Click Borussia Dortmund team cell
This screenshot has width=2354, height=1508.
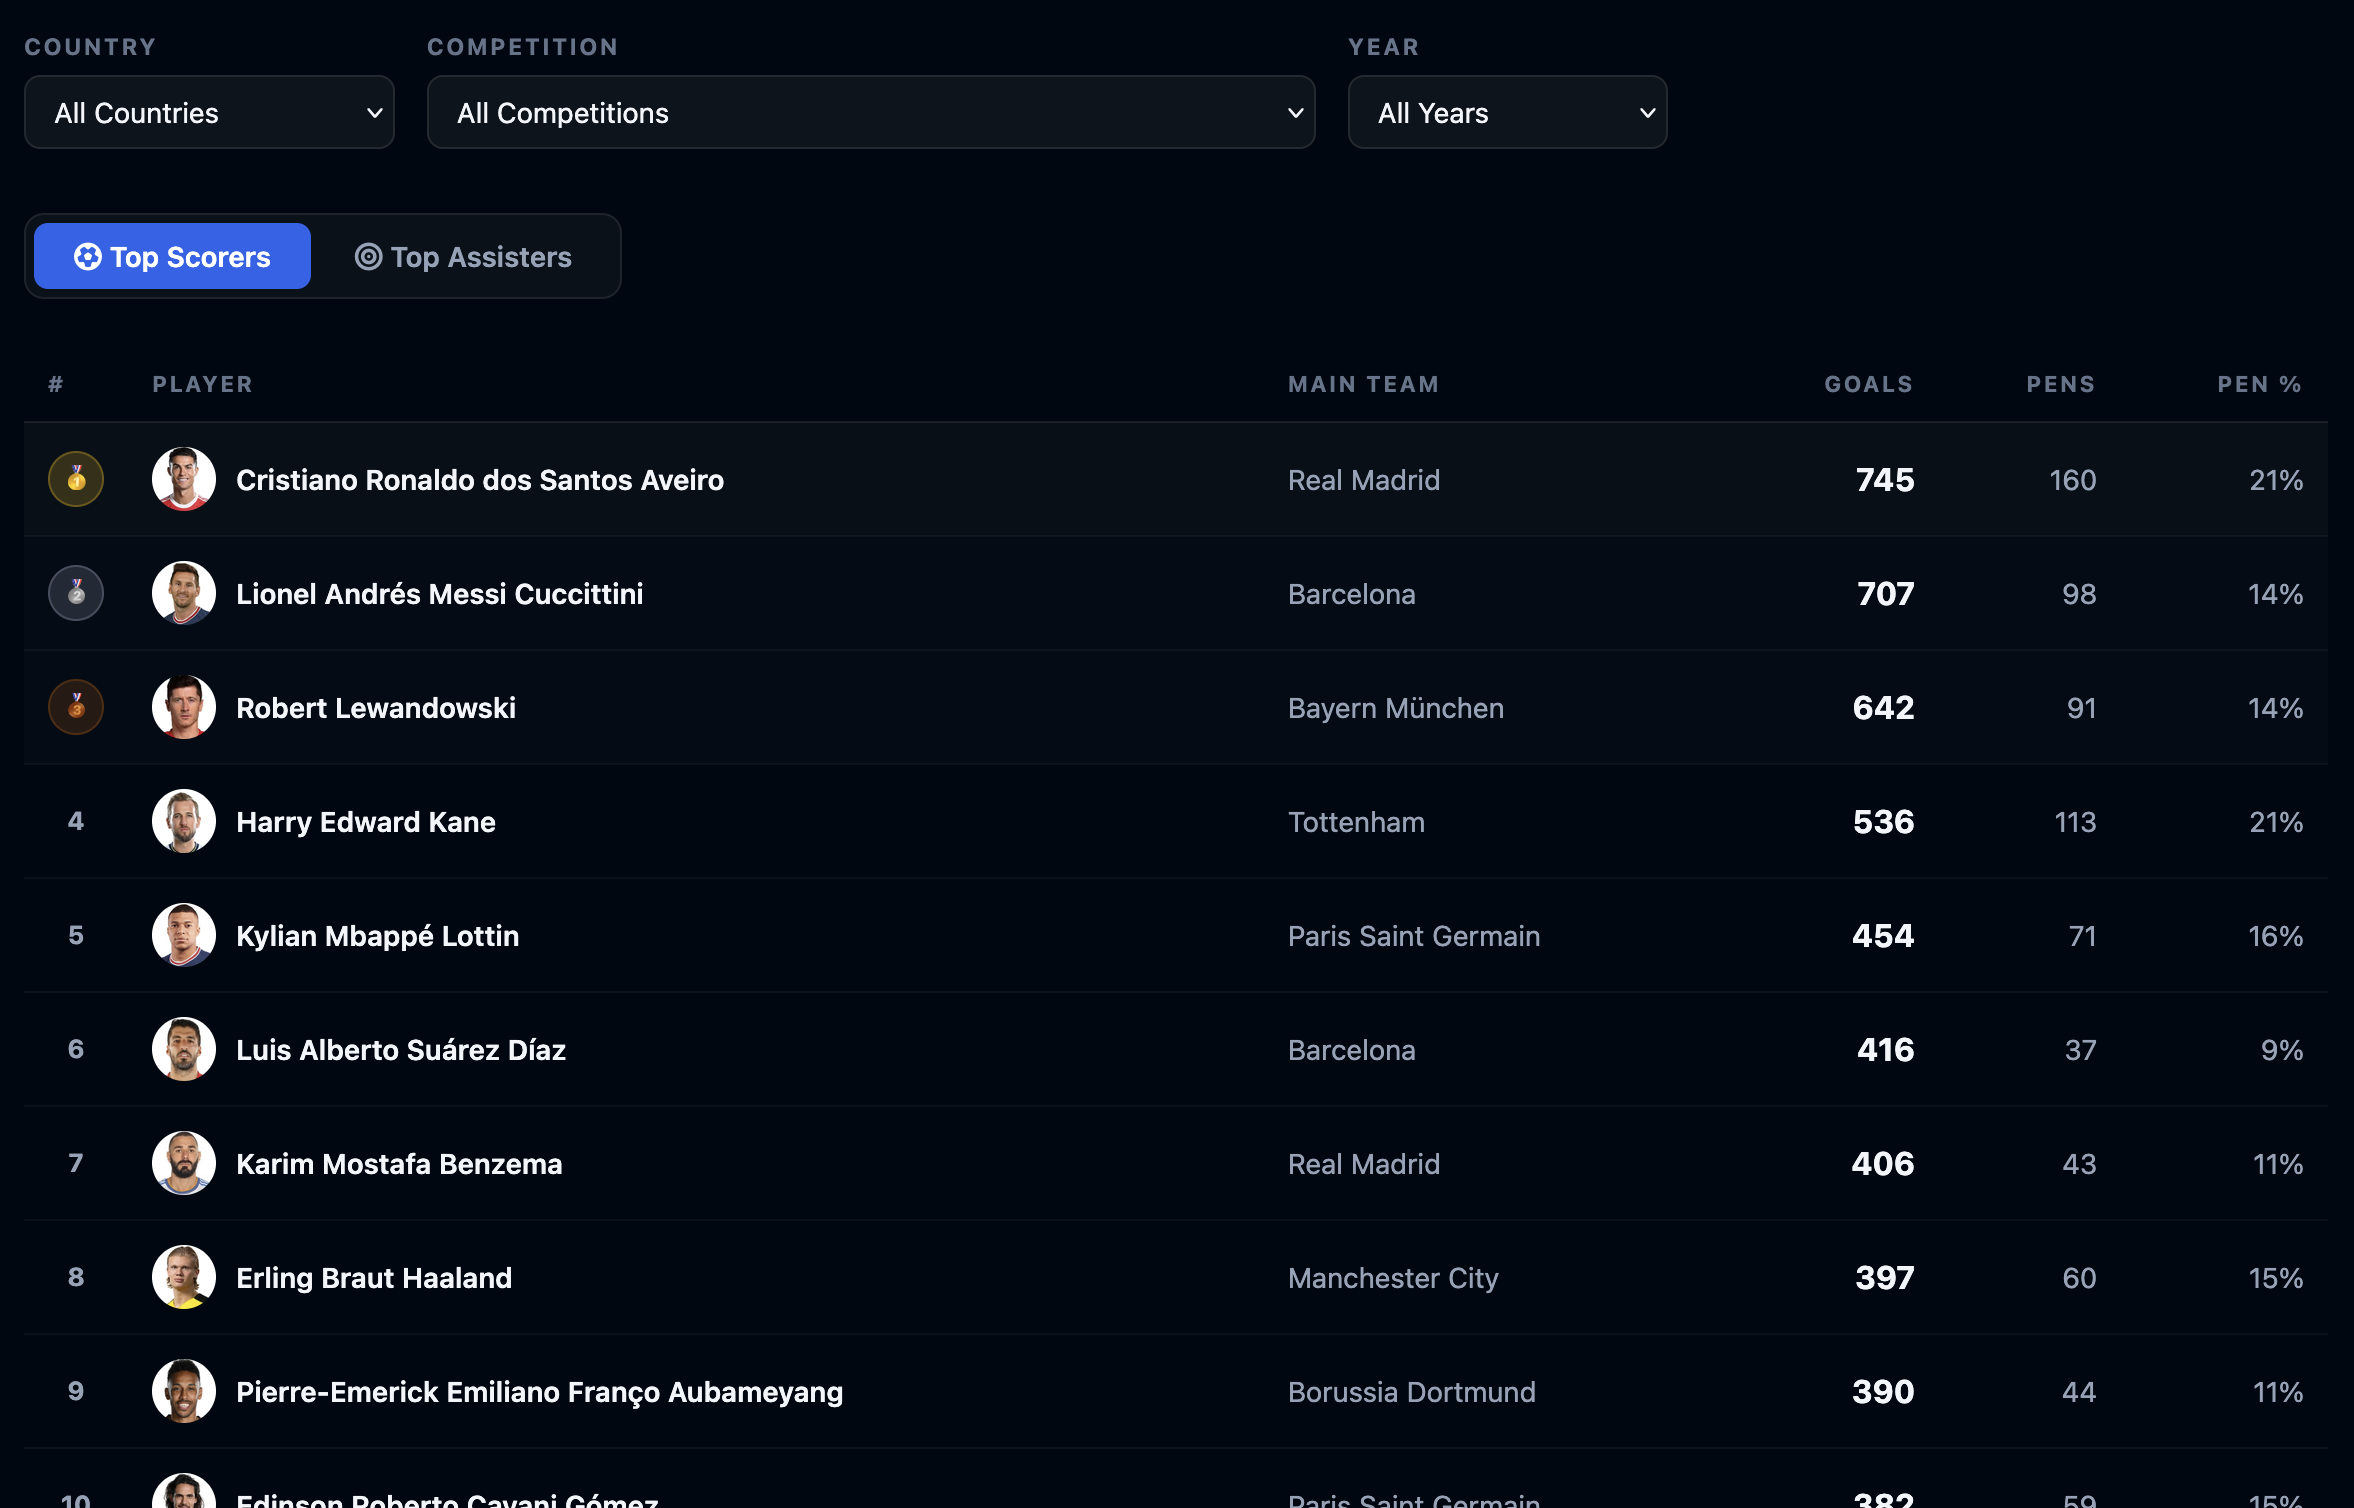coord(1412,1392)
